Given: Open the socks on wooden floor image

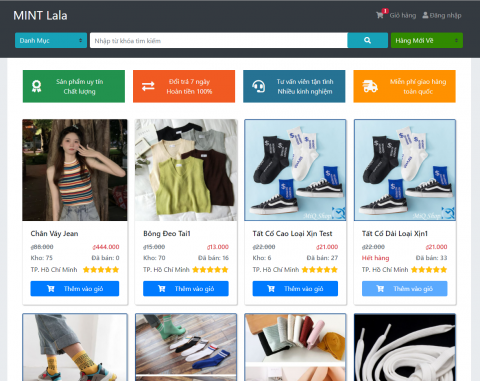Looking at the screenshot, I should (186, 347).
